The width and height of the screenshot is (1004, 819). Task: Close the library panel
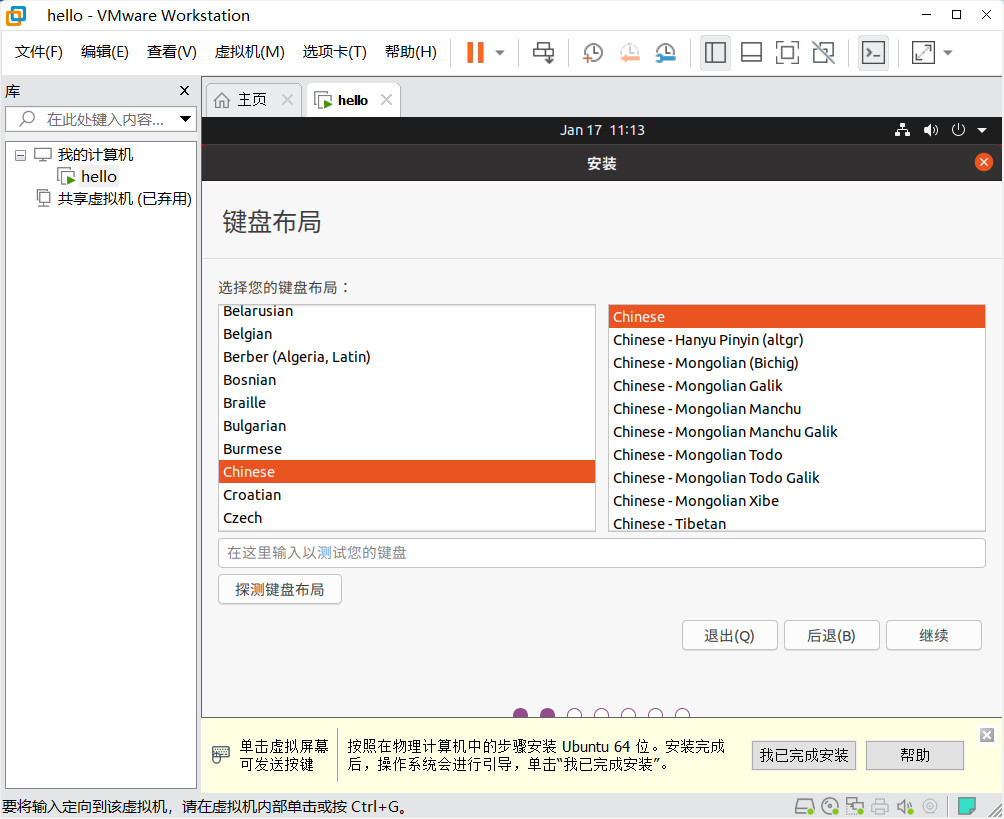[184, 91]
